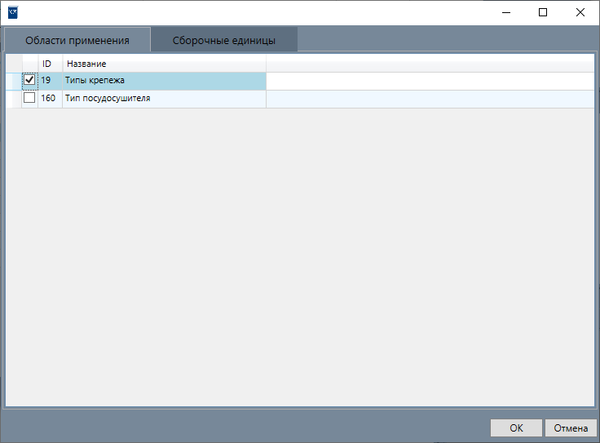Cancel with the Отмена button
The height and width of the screenshot is (443, 600).
pyautogui.click(x=571, y=428)
